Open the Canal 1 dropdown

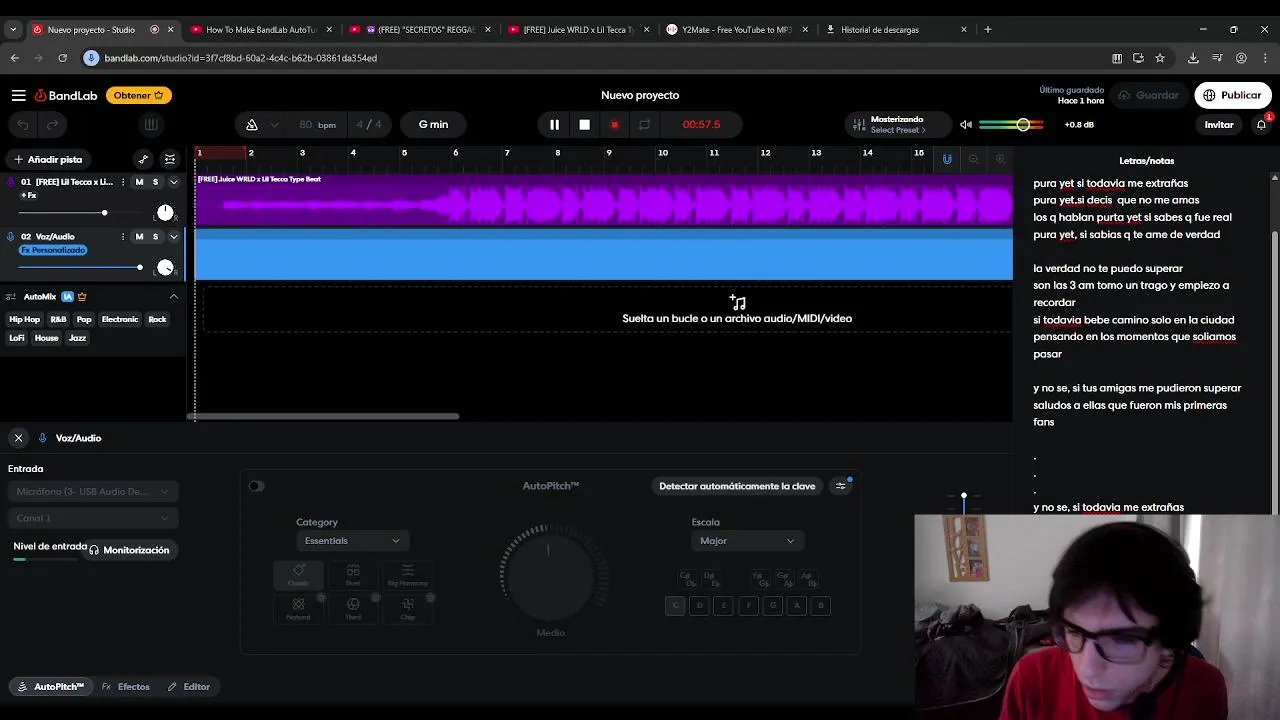pos(92,518)
